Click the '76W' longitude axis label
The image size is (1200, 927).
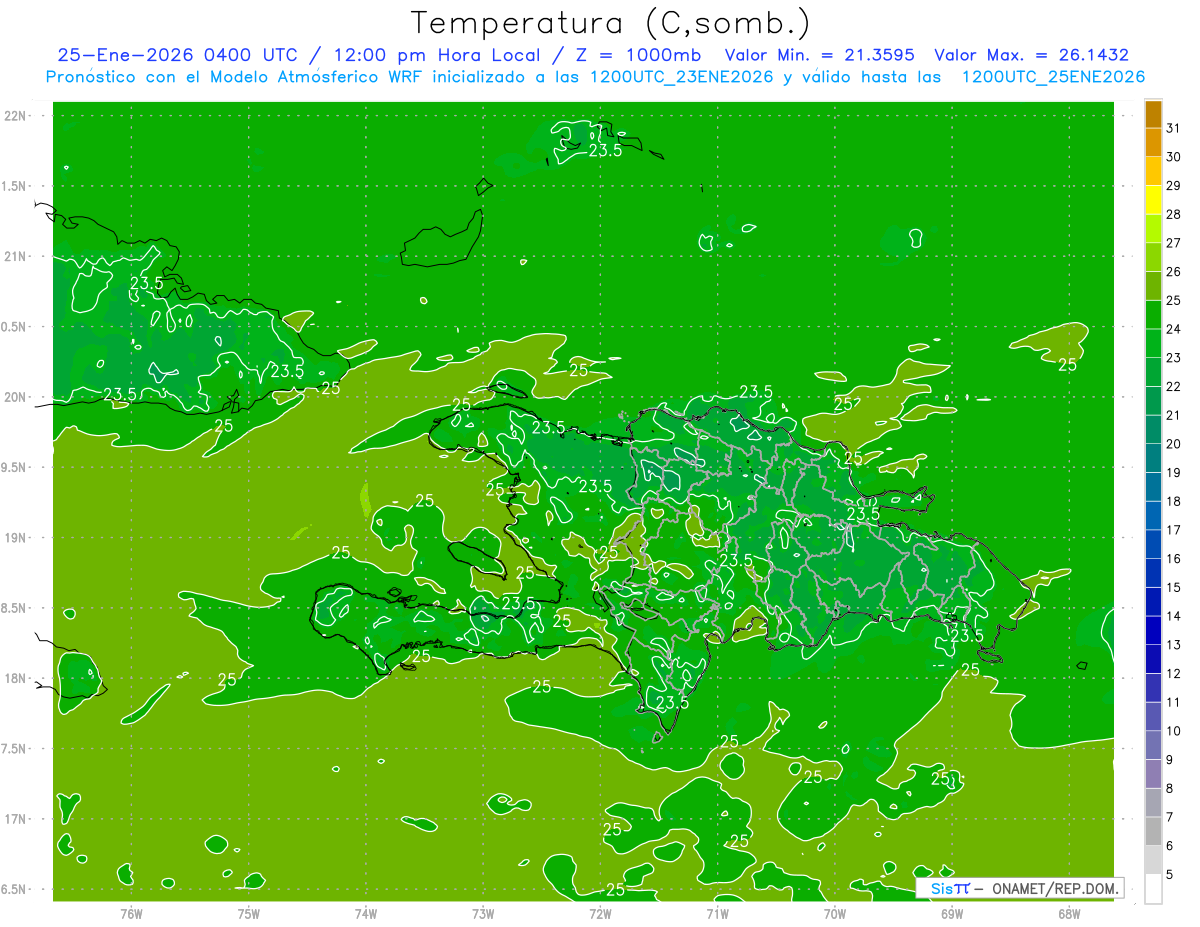(132, 914)
